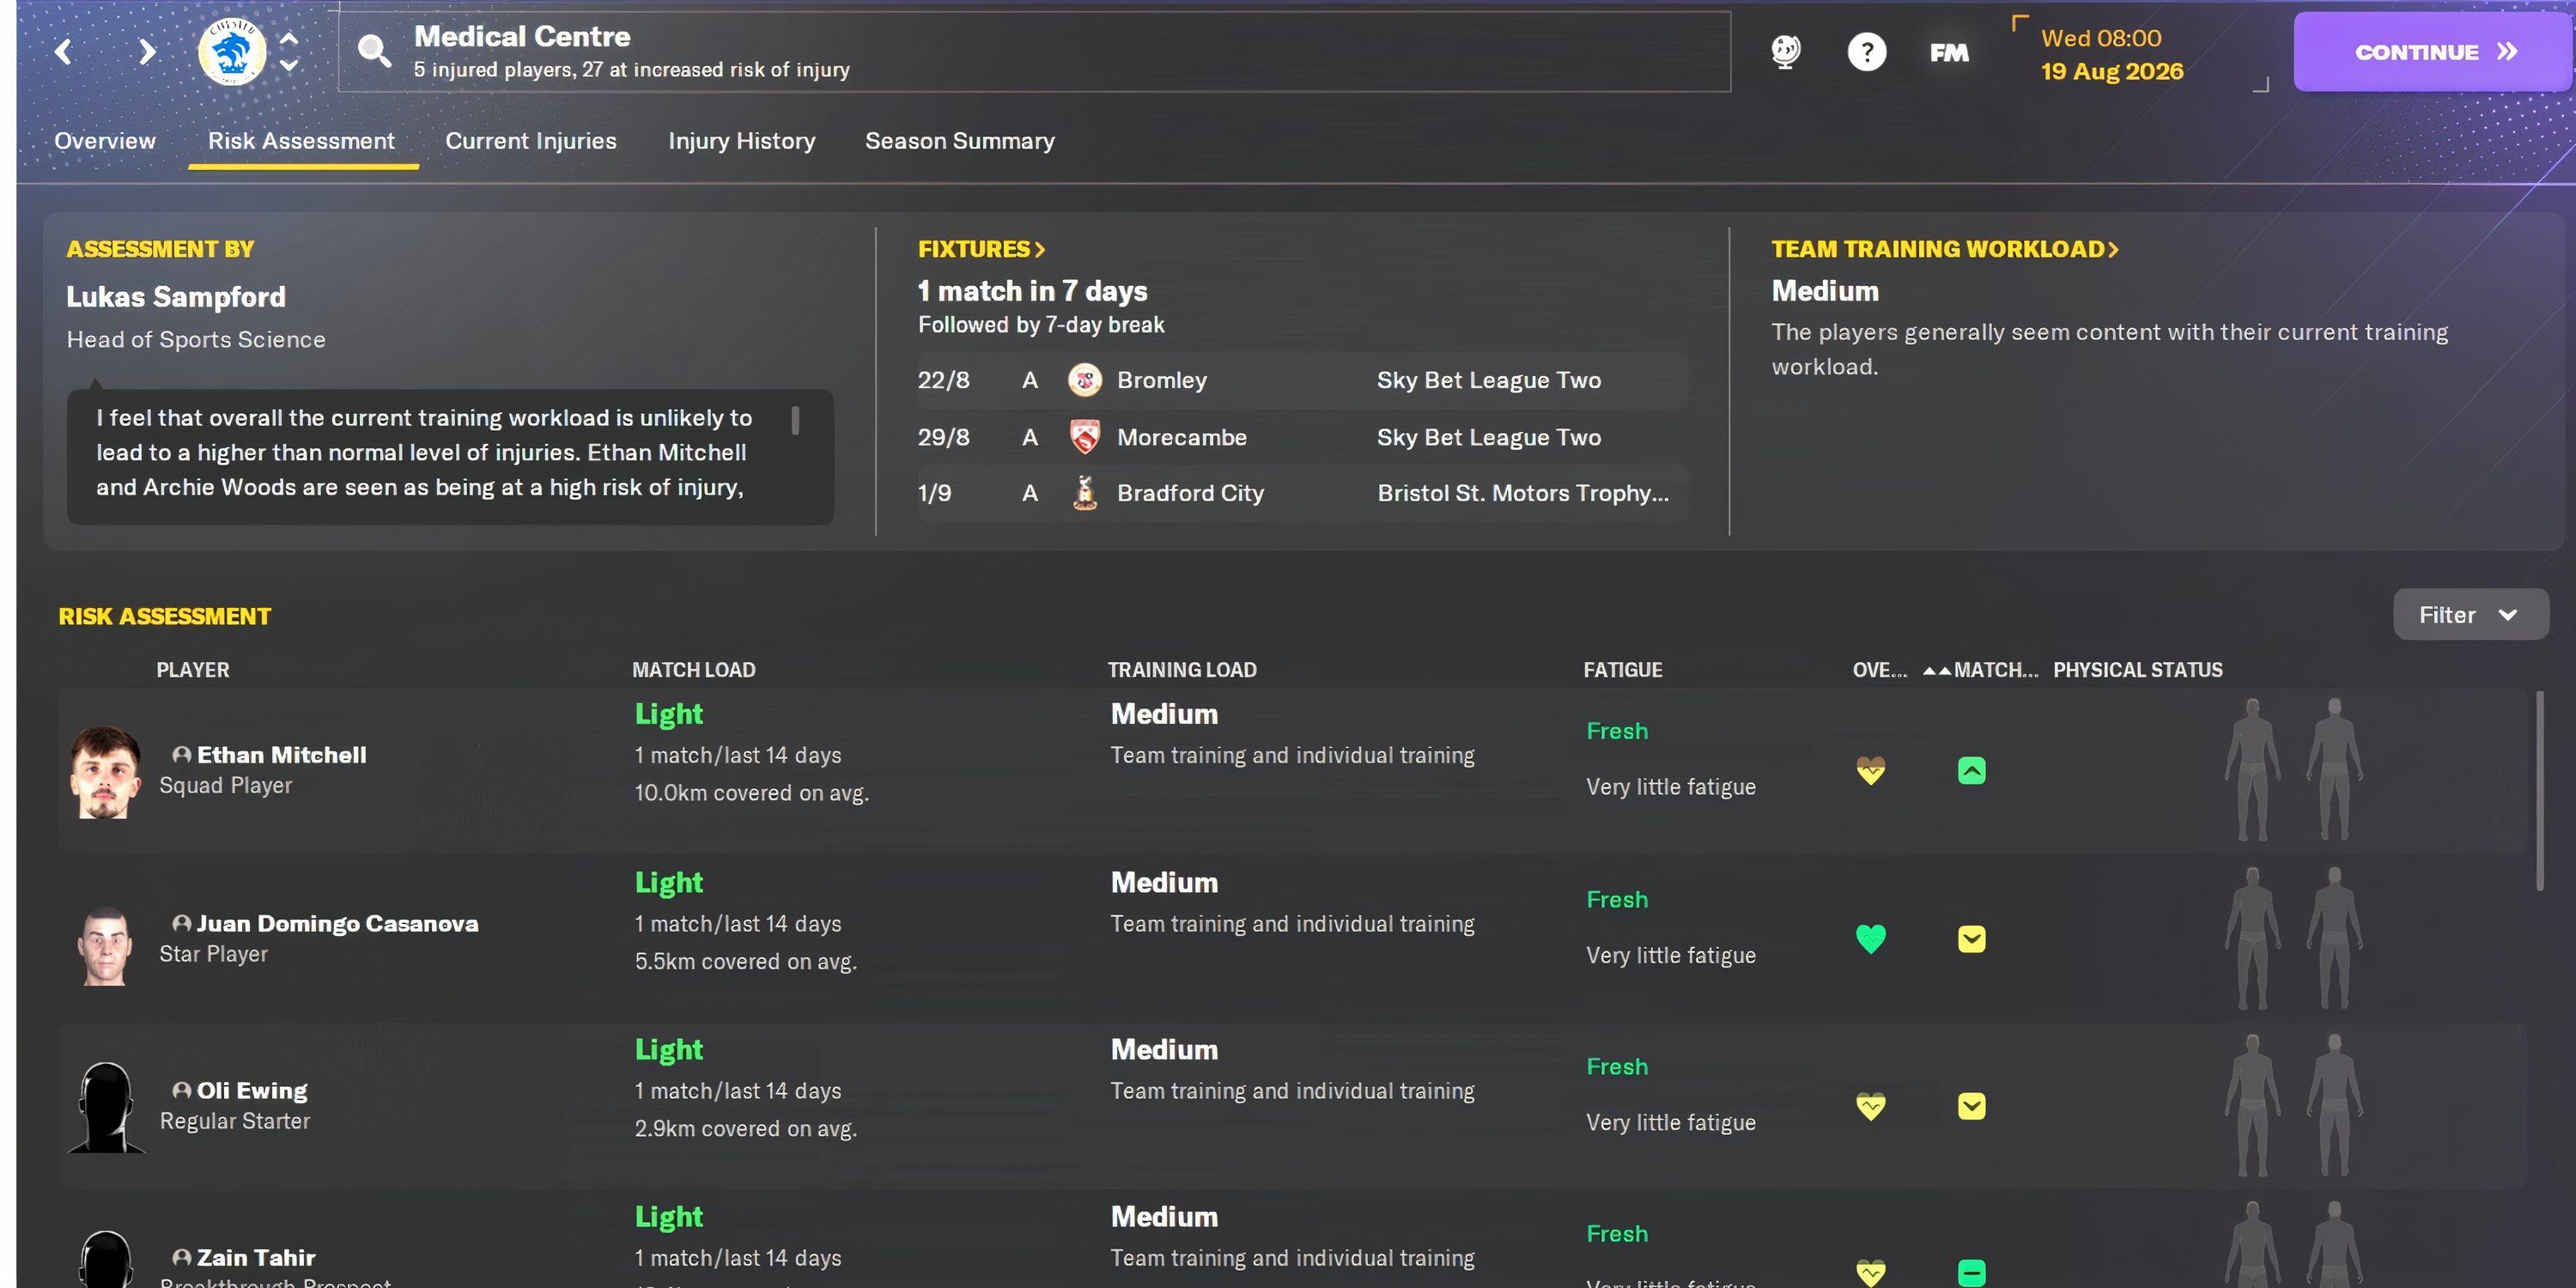Click Ethan Mitchell's overall risk heart icon
Screen dimensions: 2576x1288
1871,770
